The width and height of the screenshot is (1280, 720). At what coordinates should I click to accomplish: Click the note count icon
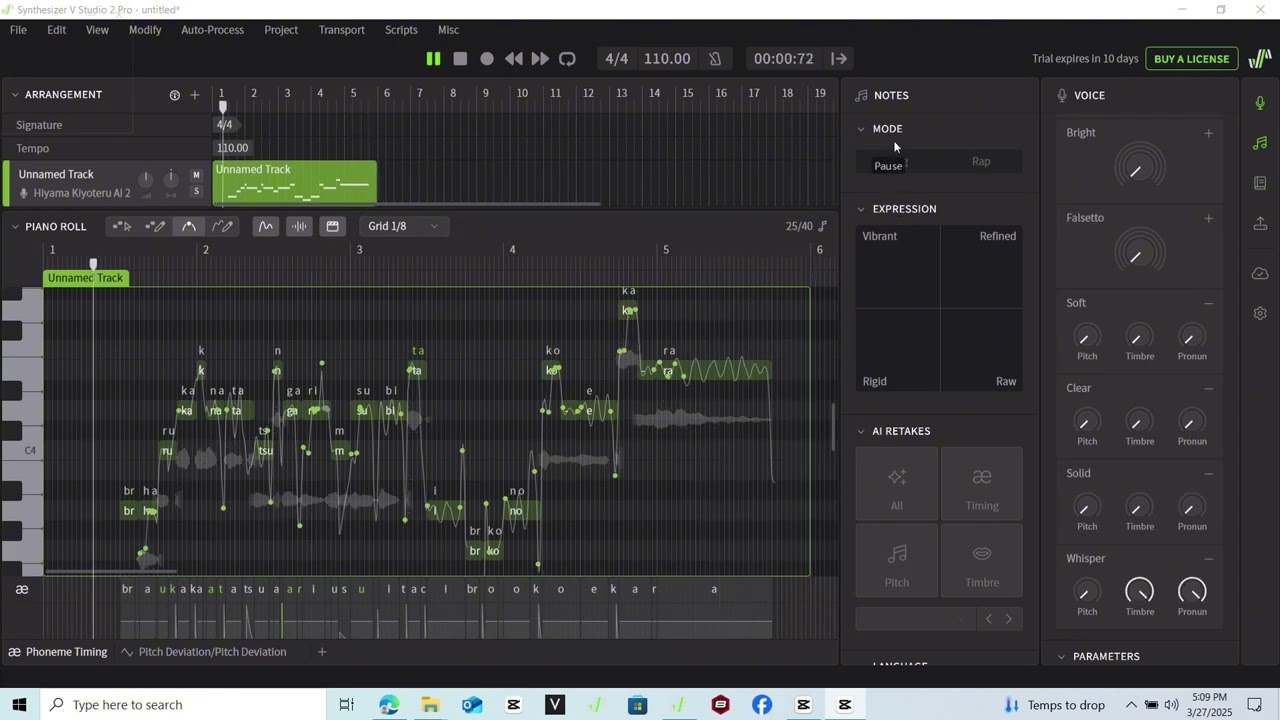tap(823, 227)
